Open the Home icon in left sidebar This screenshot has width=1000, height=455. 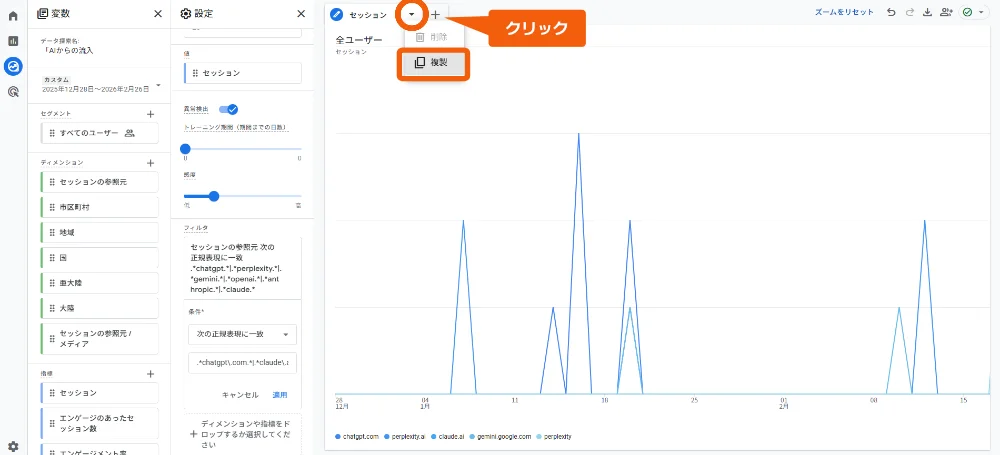pyautogui.click(x=13, y=16)
